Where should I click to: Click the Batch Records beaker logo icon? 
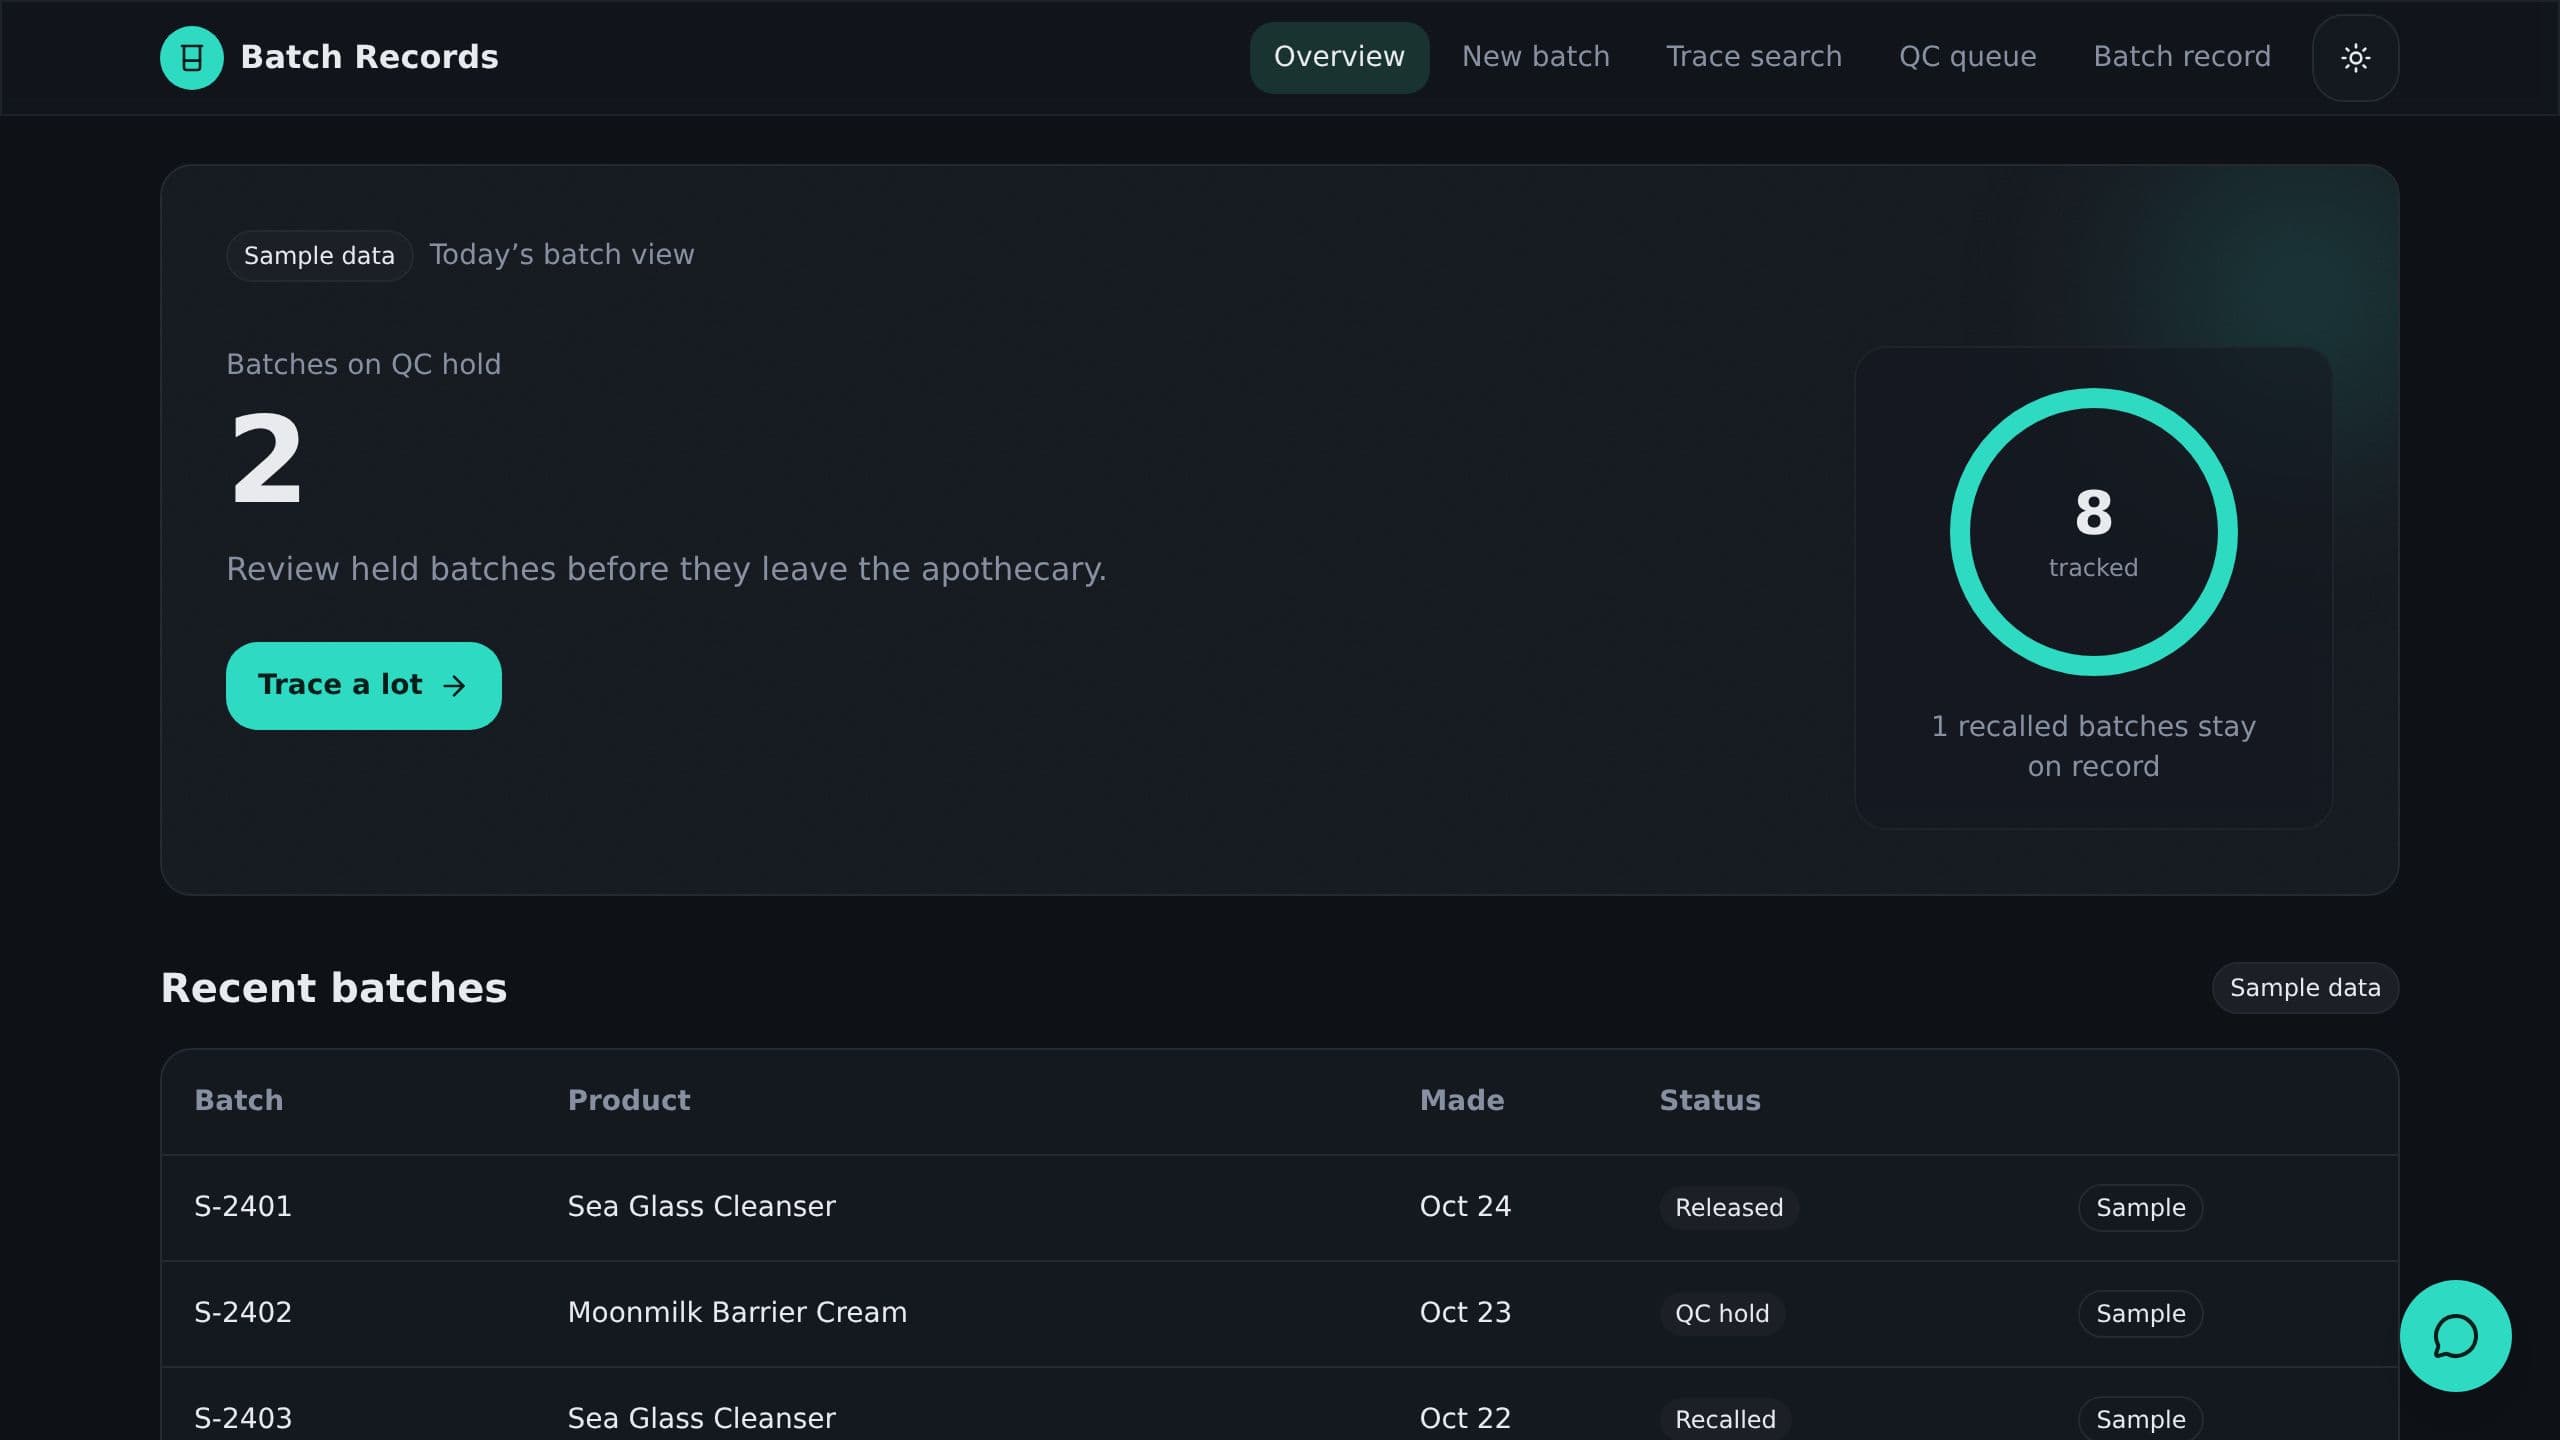point(191,57)
